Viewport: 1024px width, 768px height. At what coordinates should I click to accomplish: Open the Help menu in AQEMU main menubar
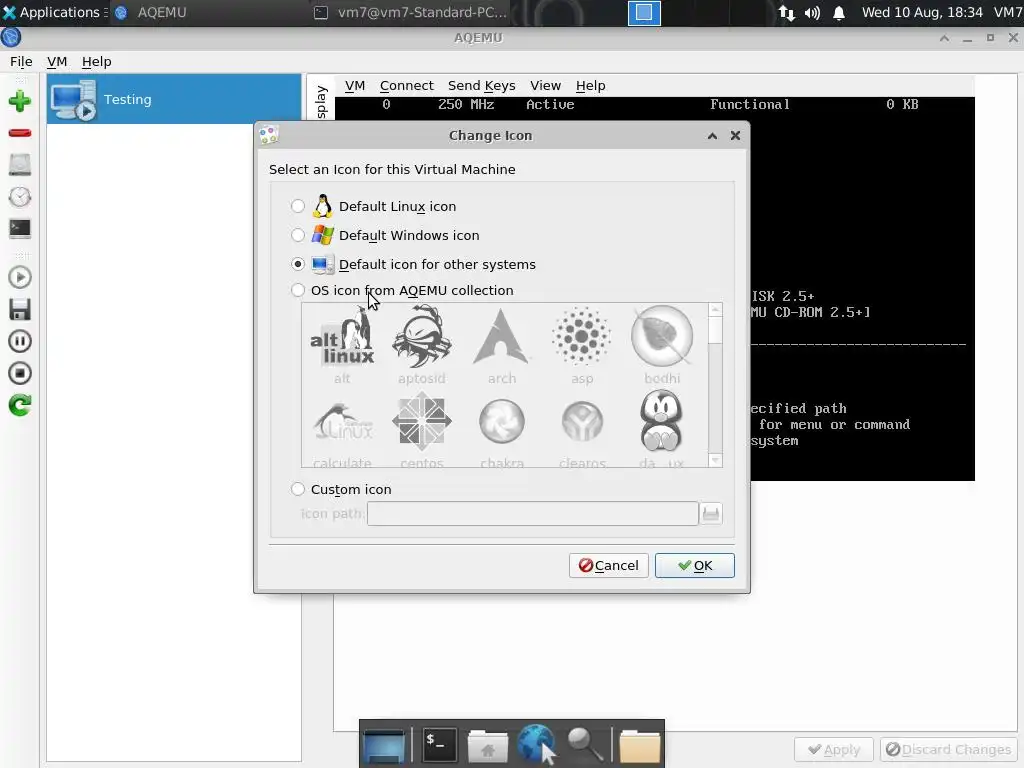(x=97, y=61)
